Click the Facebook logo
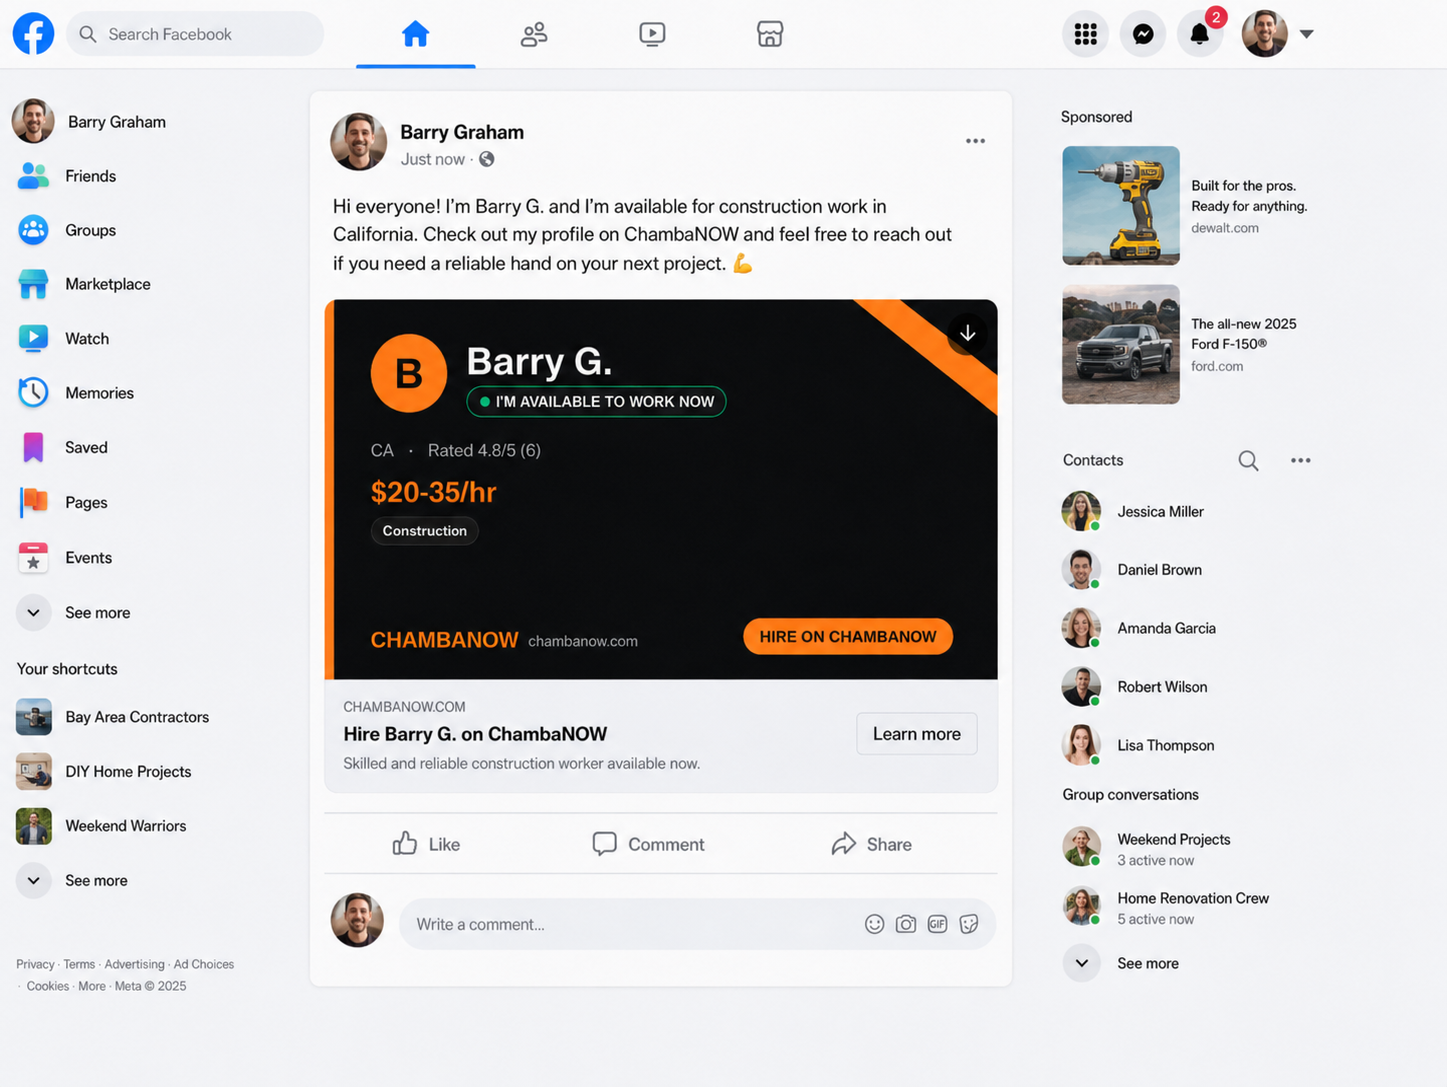Screen dimensions: 1447x1087 33,33
